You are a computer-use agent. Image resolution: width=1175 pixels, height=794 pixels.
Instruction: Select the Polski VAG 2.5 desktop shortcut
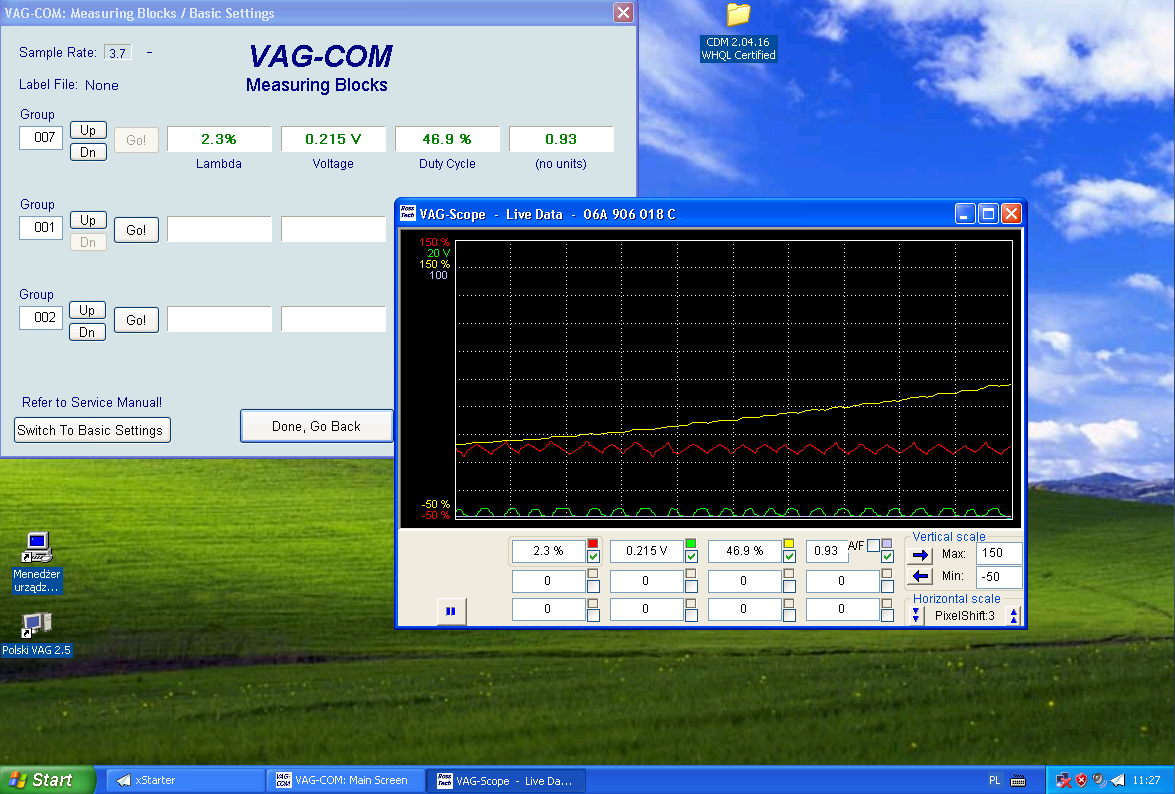click(36, 634)
